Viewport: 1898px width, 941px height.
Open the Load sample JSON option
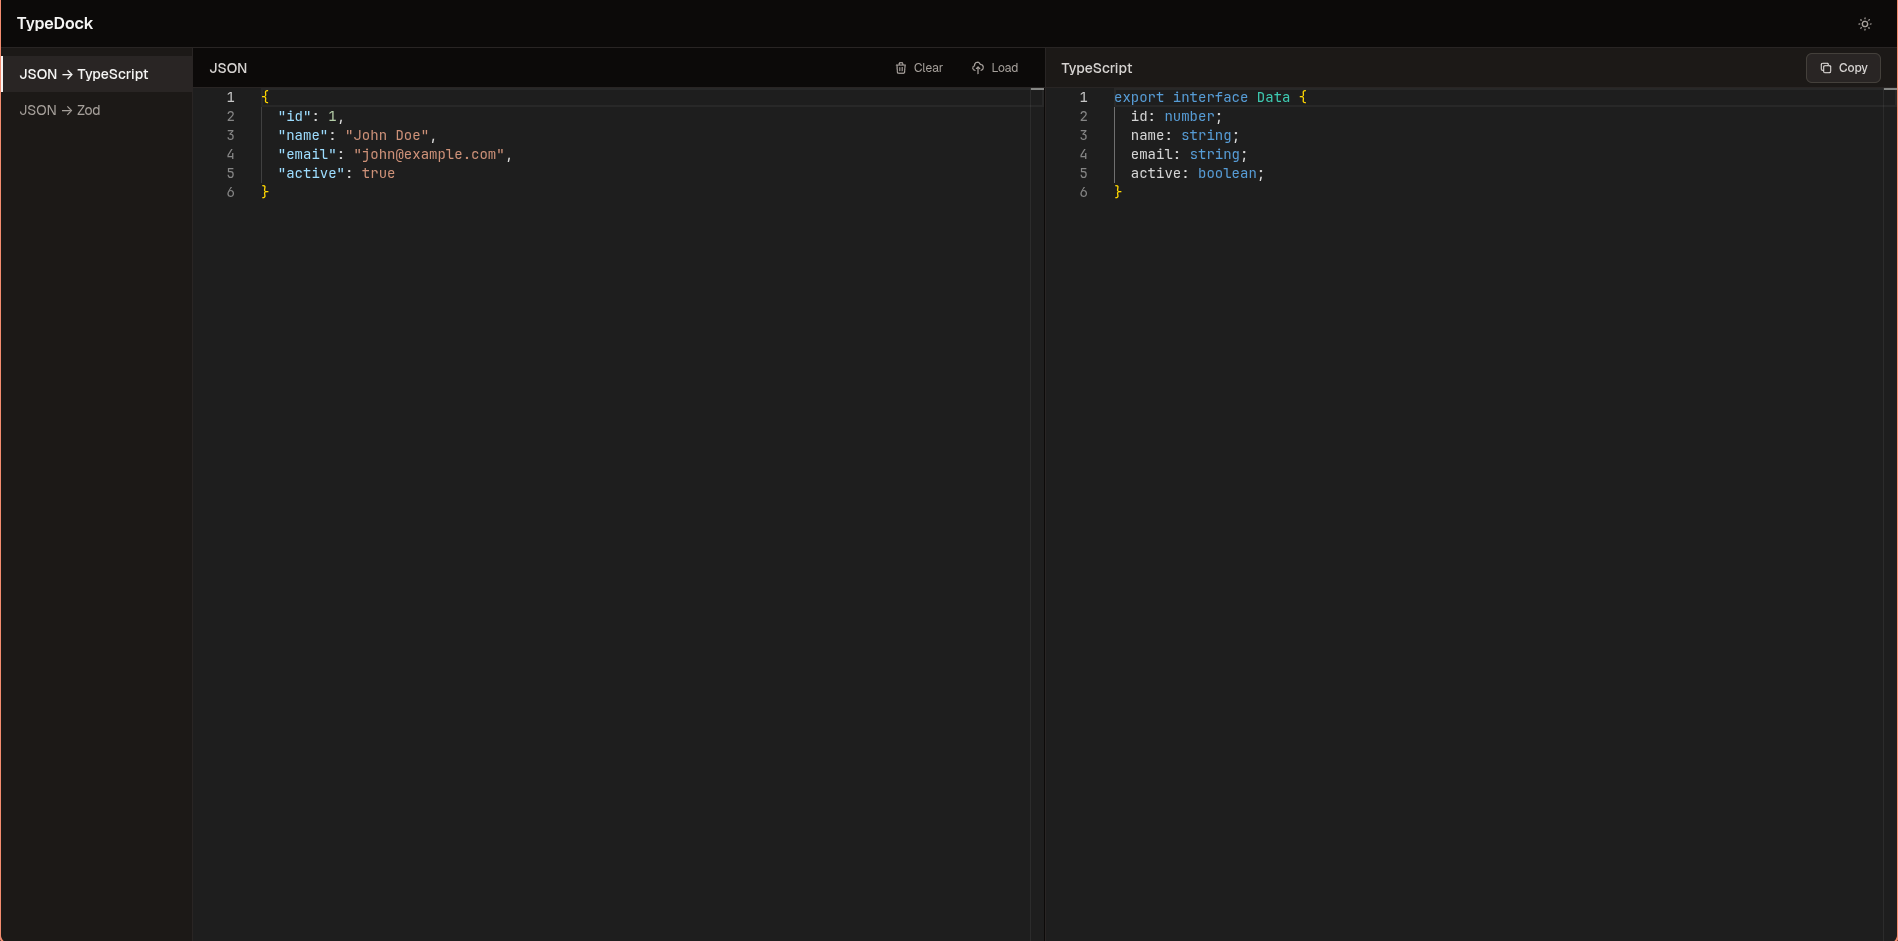994,67
